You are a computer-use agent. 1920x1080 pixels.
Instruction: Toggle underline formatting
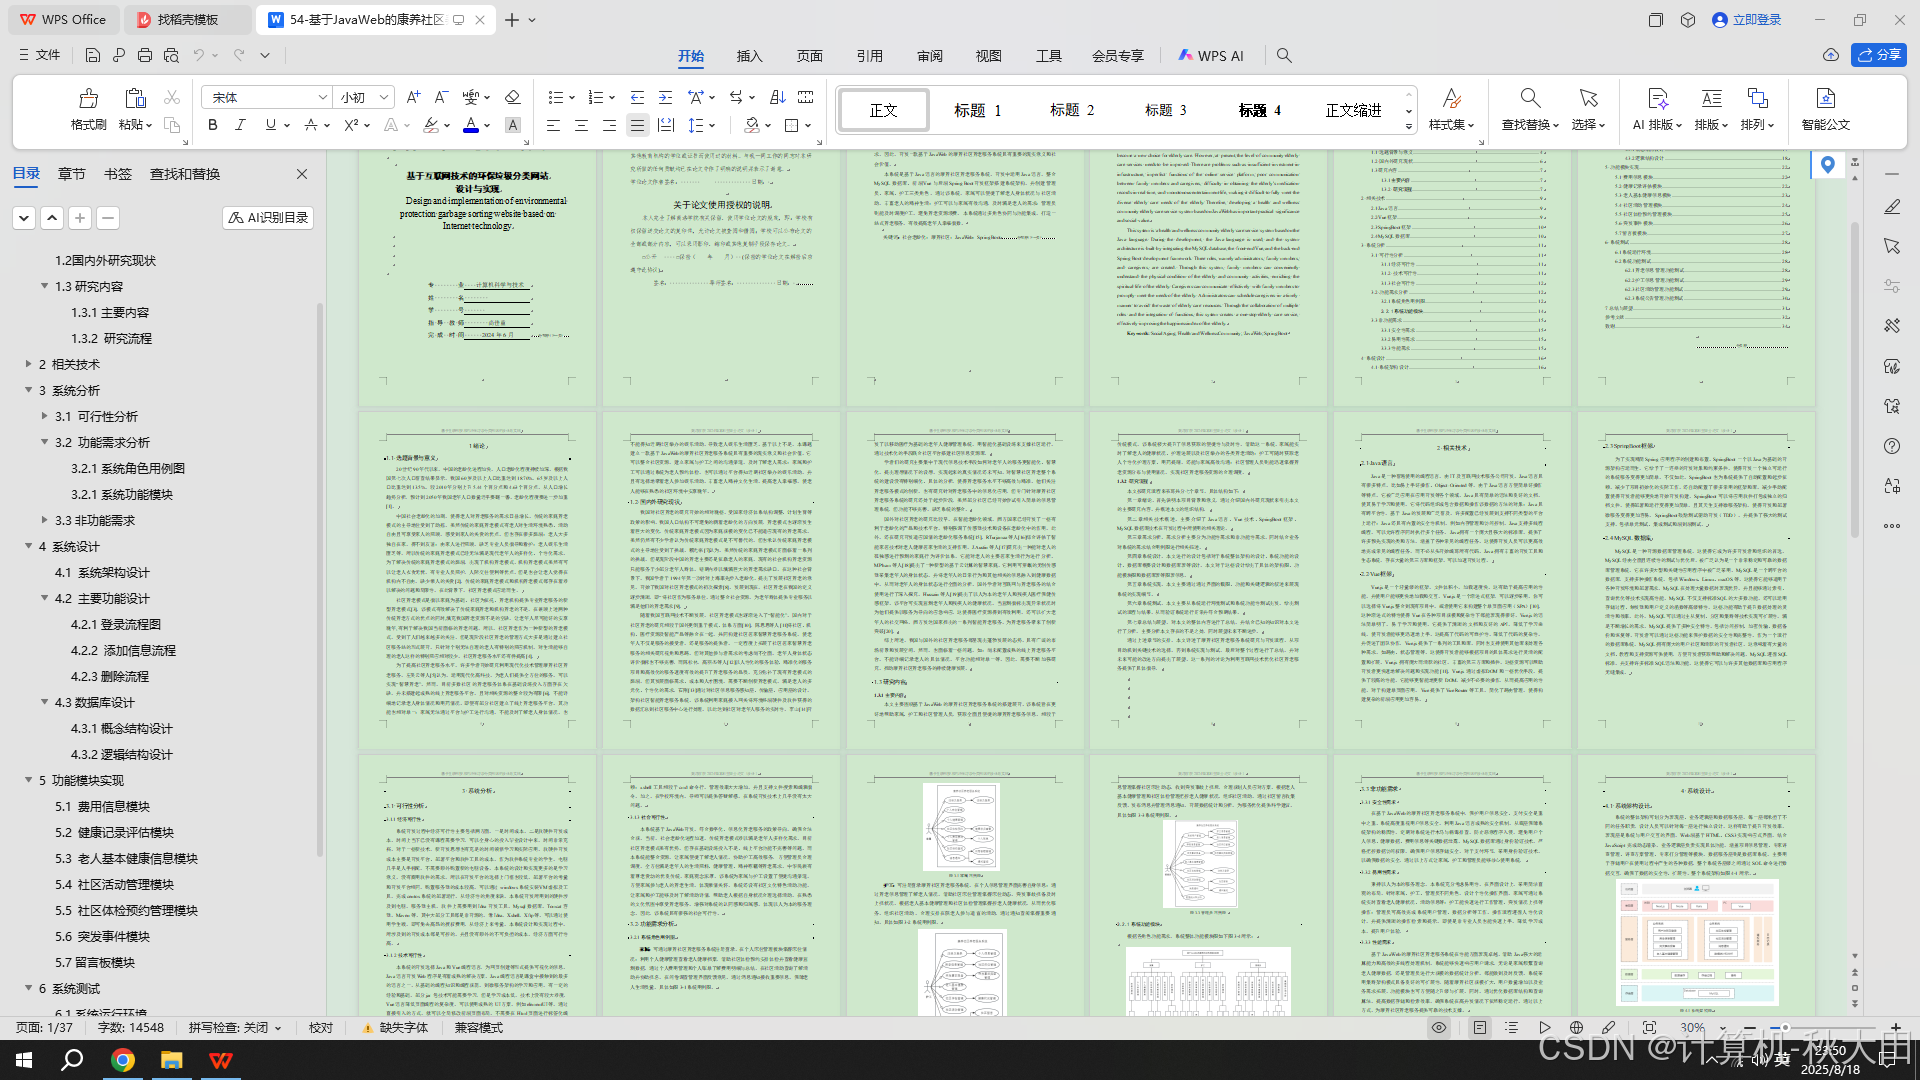click(x=270, y=125)
